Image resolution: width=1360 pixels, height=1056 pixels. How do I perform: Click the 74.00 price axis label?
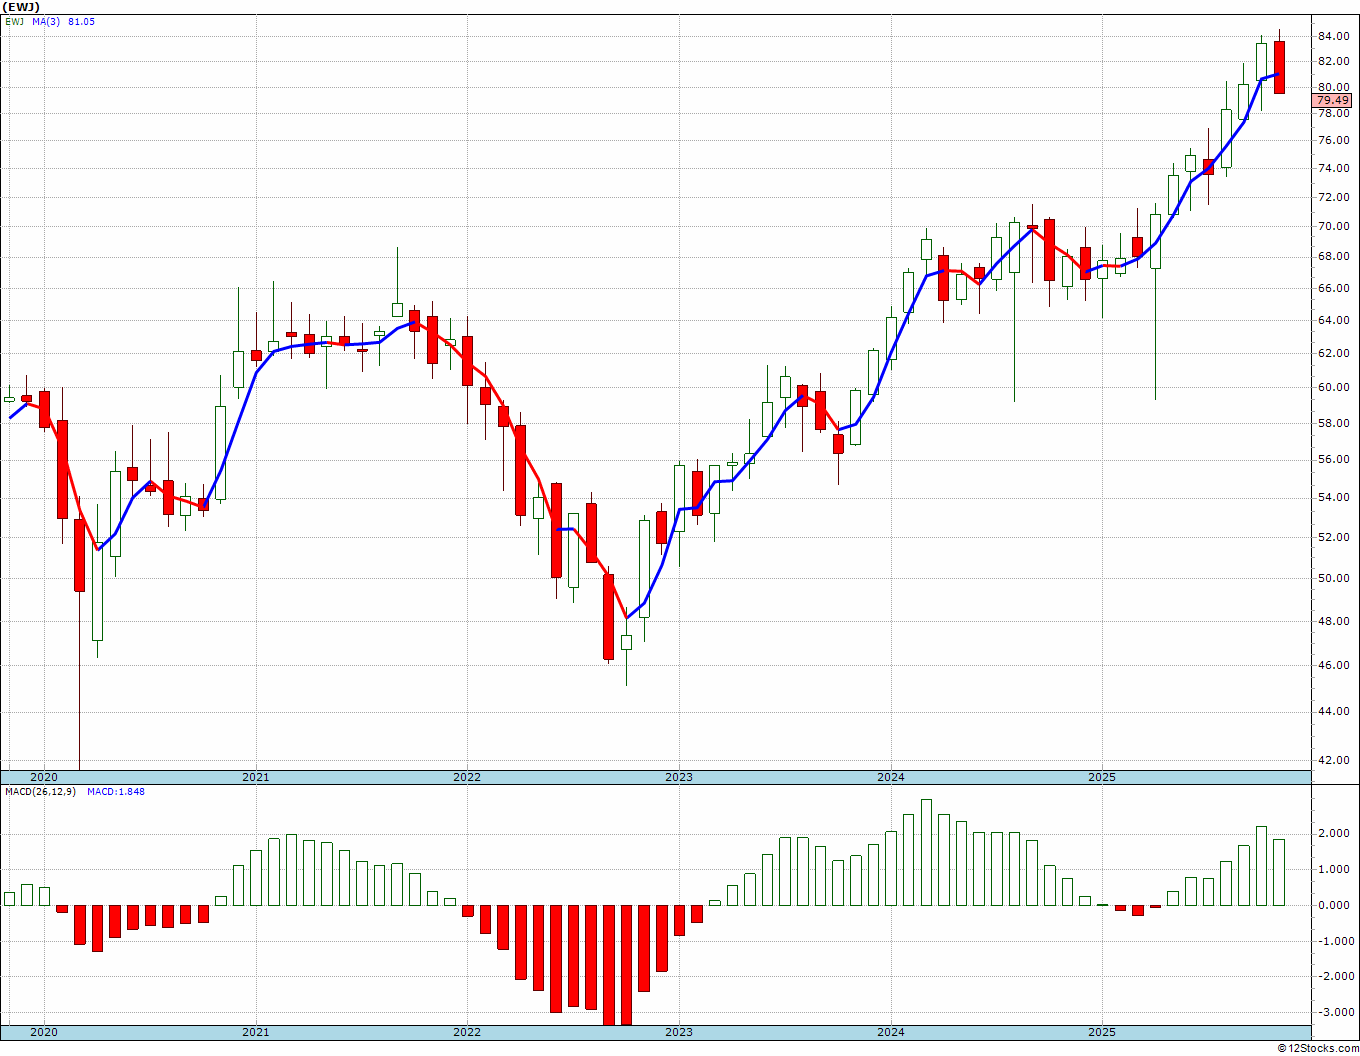click(x=1333, y=168)
